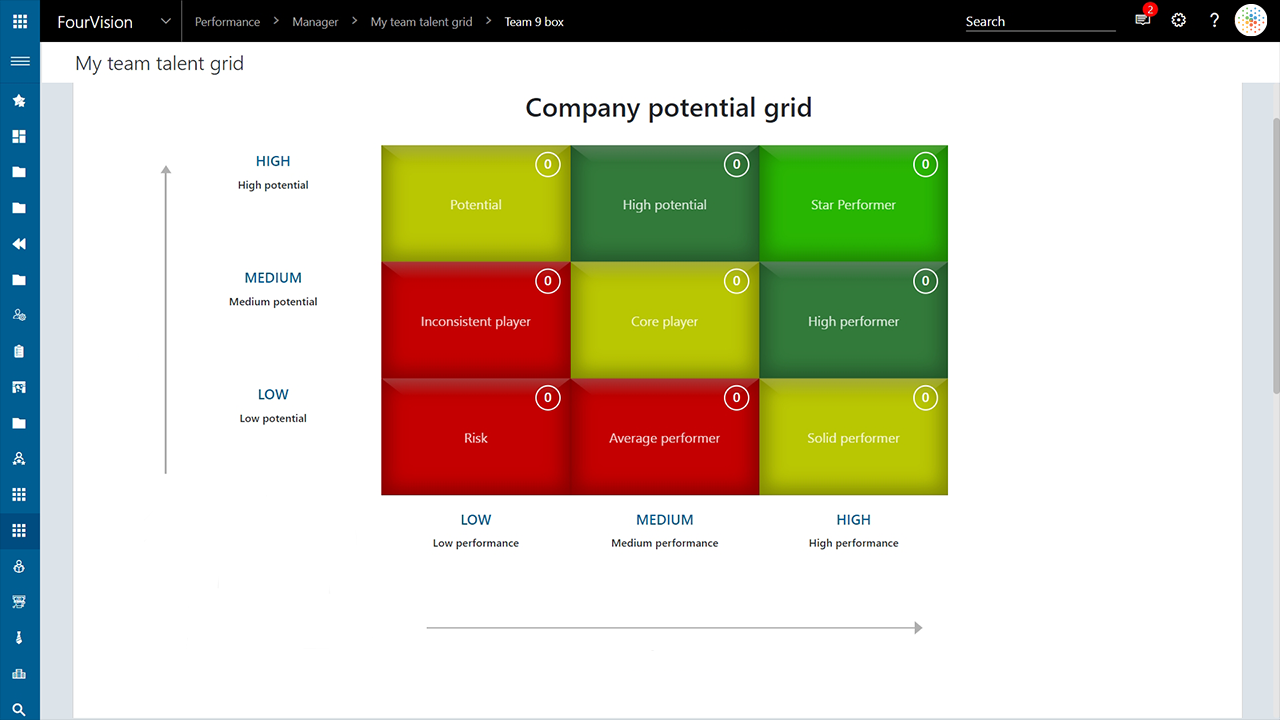Image resolution: width=1280 pixels, height=720 pixels.
Task: Expand the sidebar hamburger menu
Action: [19, 62]
